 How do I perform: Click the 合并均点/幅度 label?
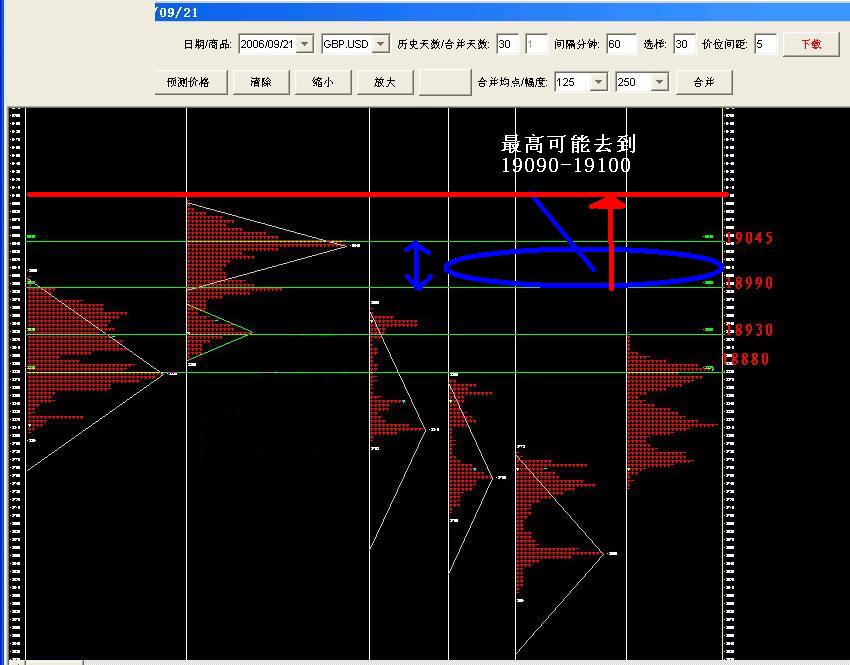click(512, 82)
